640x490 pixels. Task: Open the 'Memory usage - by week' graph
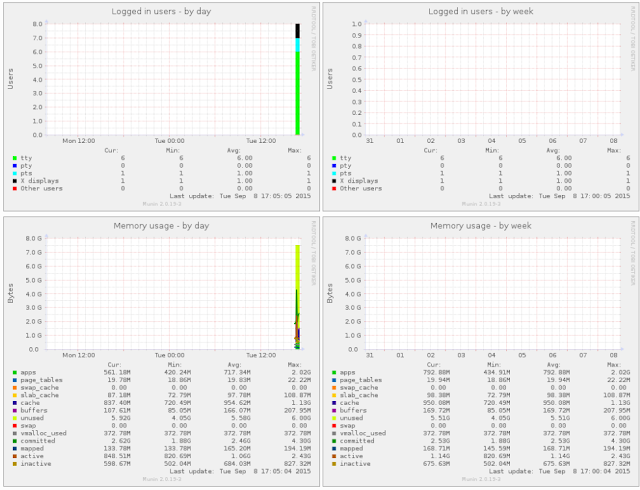(x=481, y=352)
